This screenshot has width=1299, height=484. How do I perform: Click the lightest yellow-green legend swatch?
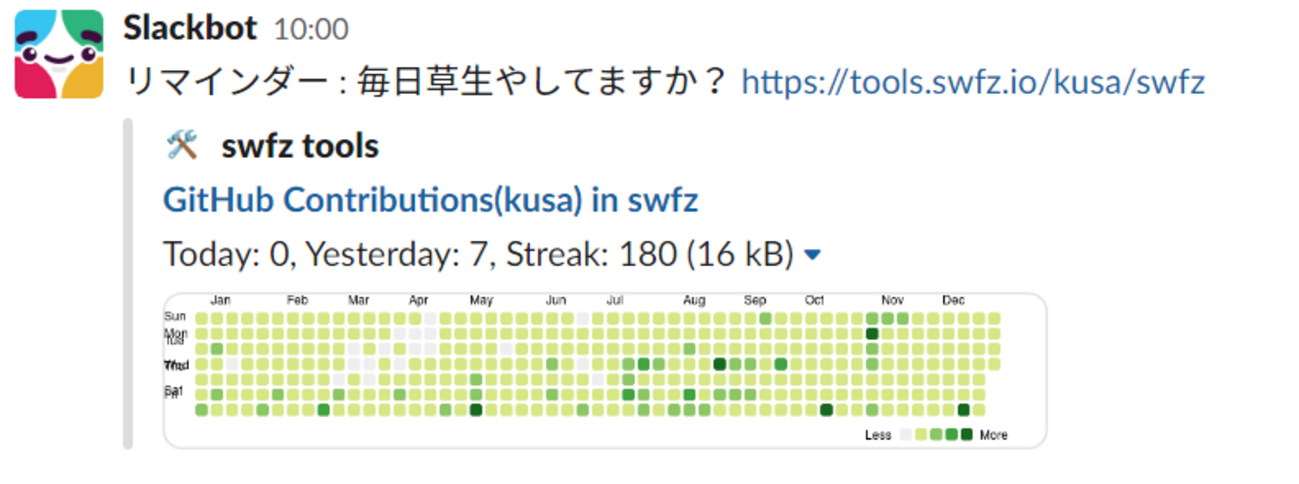coord(921,435)
